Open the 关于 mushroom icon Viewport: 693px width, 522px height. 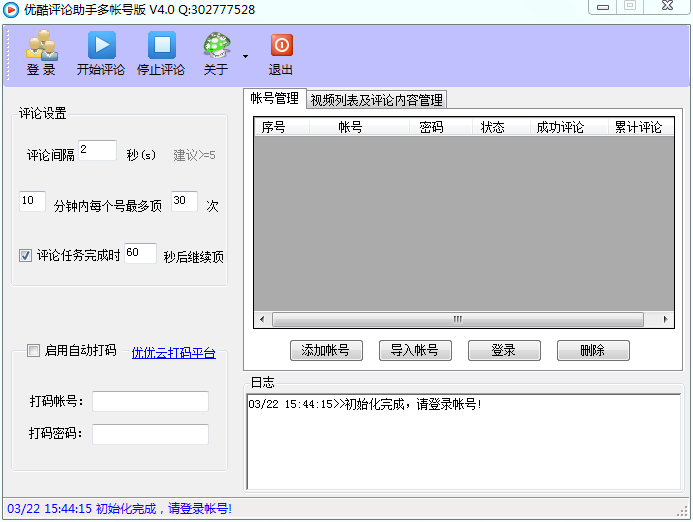coord(217,45)
